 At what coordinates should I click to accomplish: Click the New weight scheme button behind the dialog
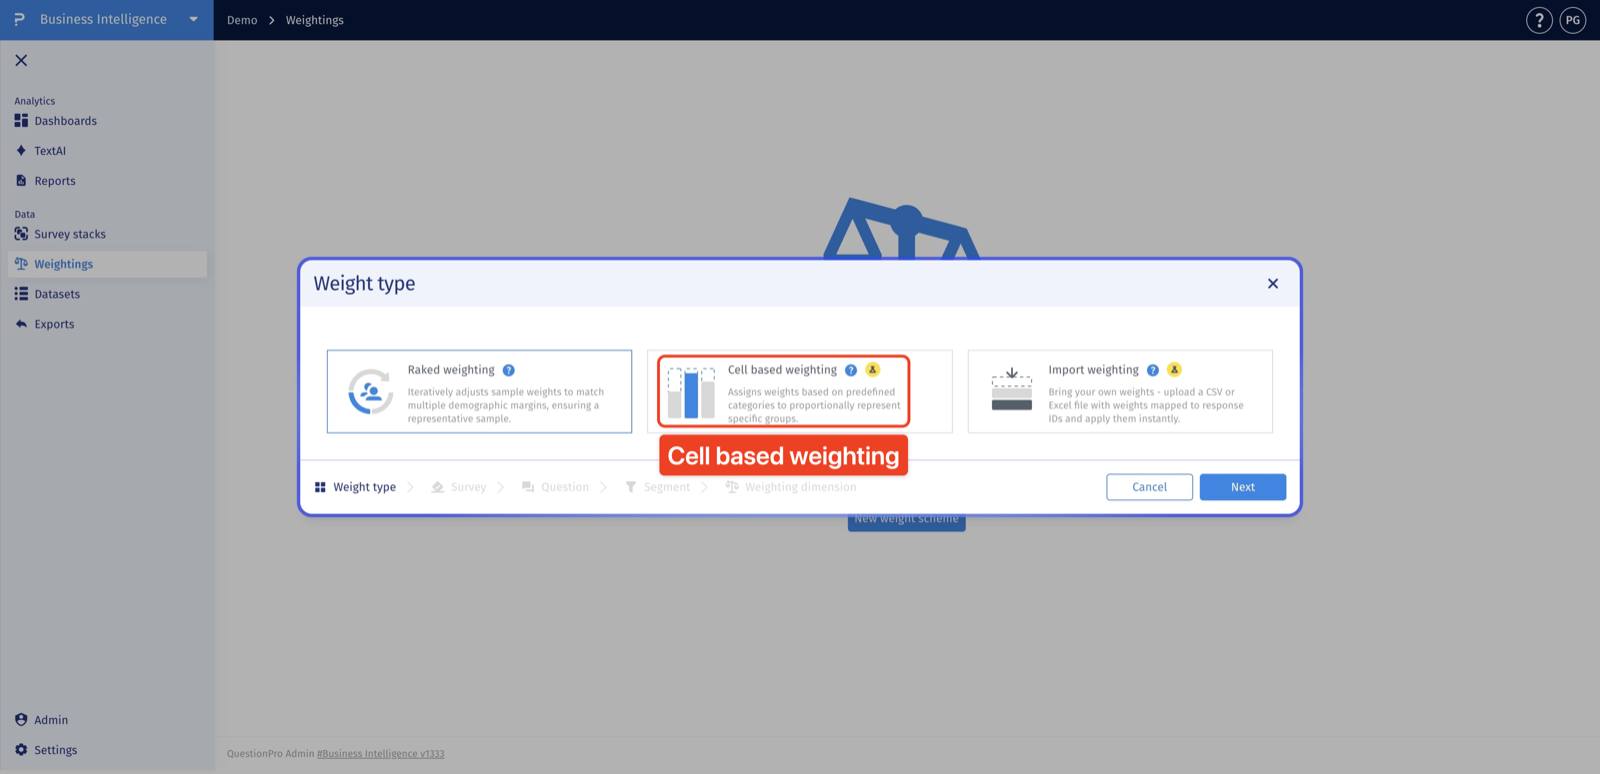point(907,521)
